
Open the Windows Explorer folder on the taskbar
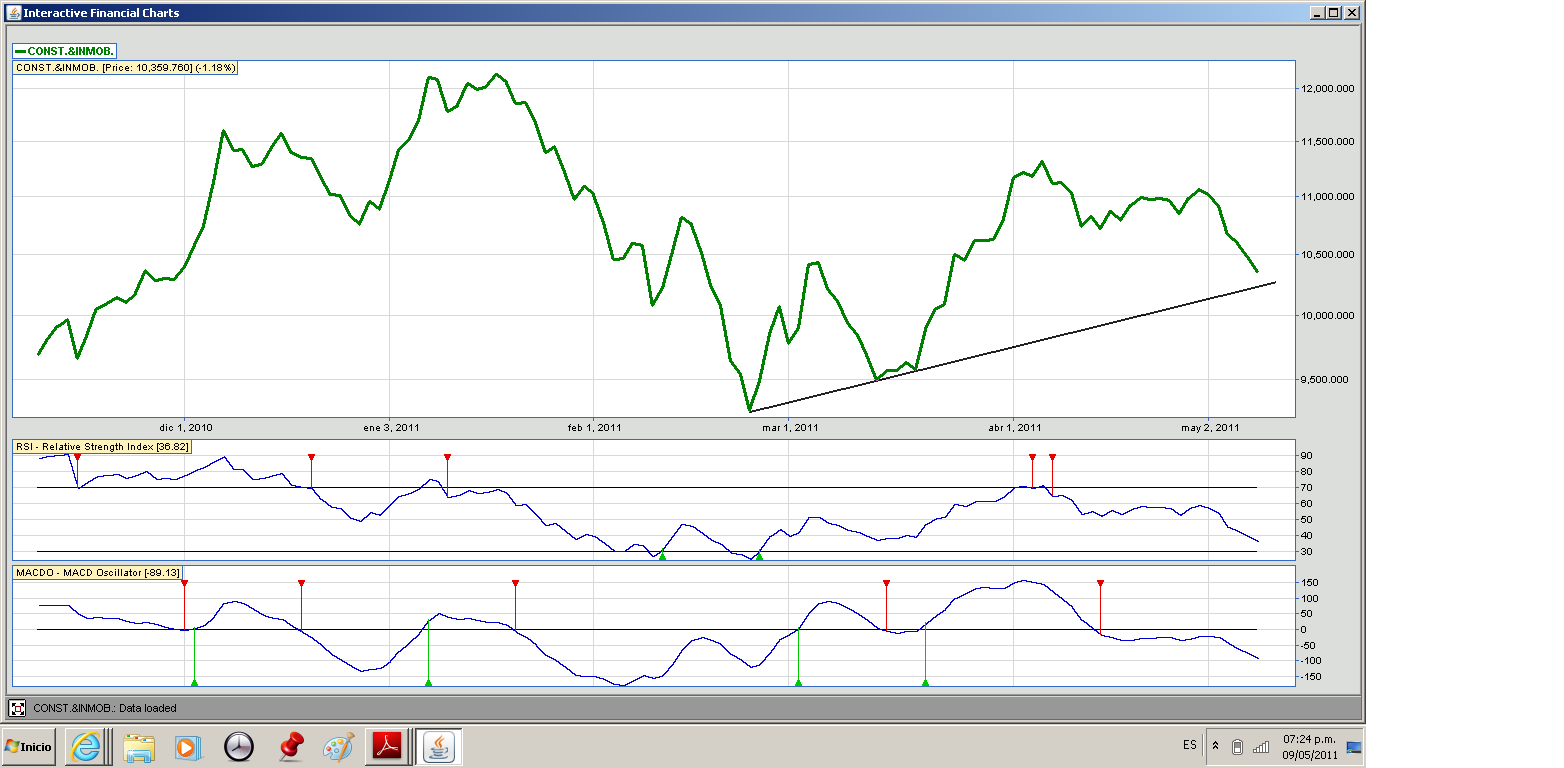[x=140, y=746]
